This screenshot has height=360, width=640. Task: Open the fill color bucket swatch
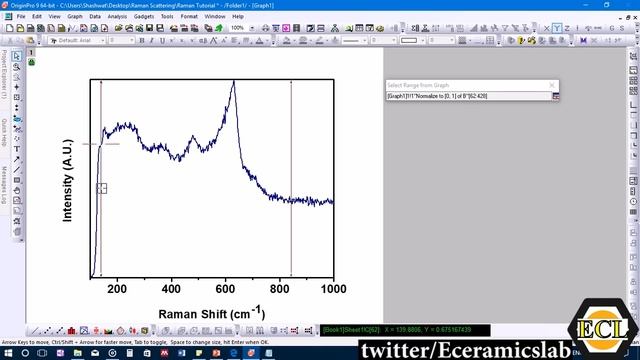(x=287, y=40)
